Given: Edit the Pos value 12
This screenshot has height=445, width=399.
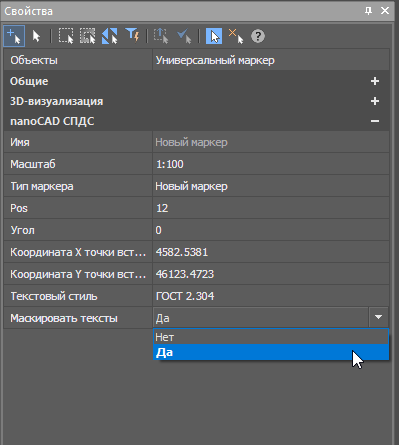Looking at the screenshot, I should click(271, 208).
